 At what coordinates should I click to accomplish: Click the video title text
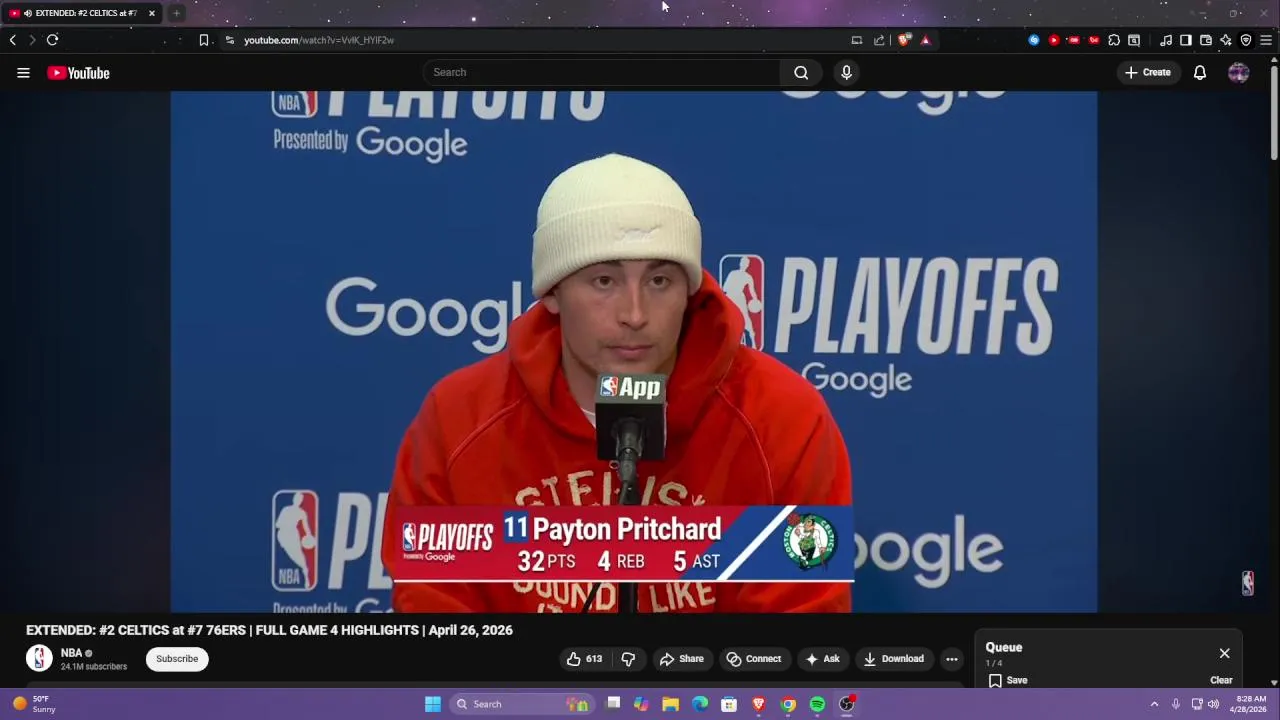click(269, 630)
